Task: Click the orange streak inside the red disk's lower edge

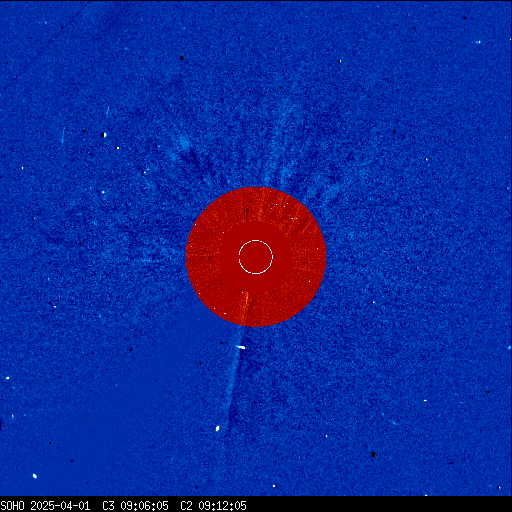Action: [x=247, y=307]
